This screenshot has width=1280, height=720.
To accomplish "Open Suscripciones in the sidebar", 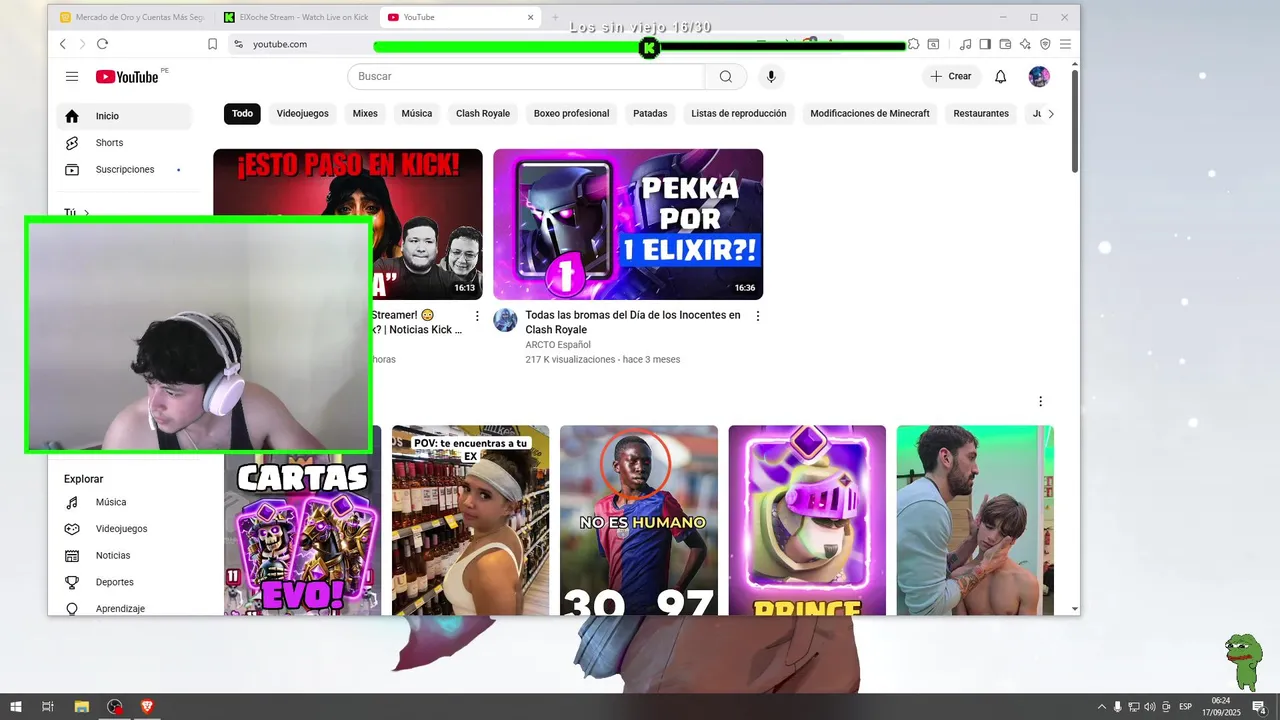I will pos(124,170).
